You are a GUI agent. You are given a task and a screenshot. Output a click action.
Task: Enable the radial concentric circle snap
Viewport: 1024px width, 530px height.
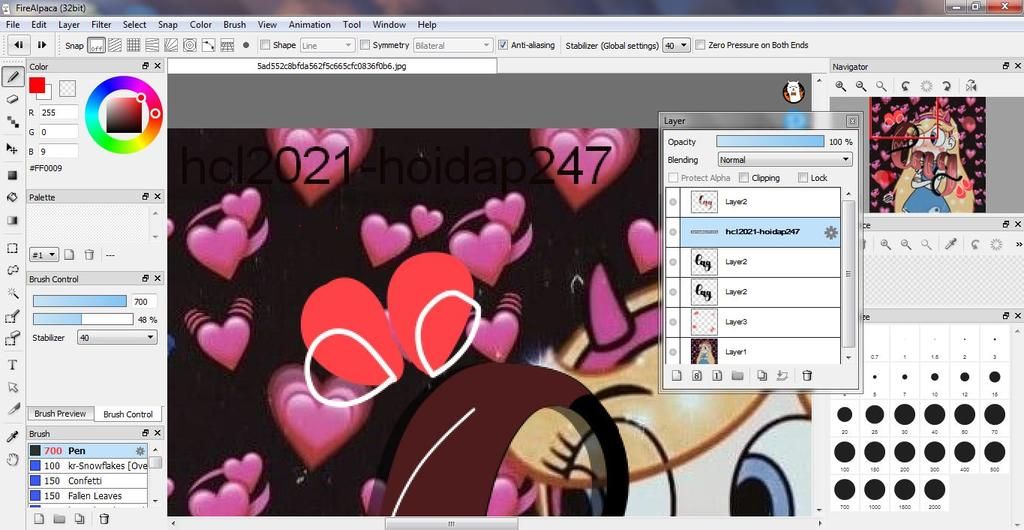(x=189, y=45)
